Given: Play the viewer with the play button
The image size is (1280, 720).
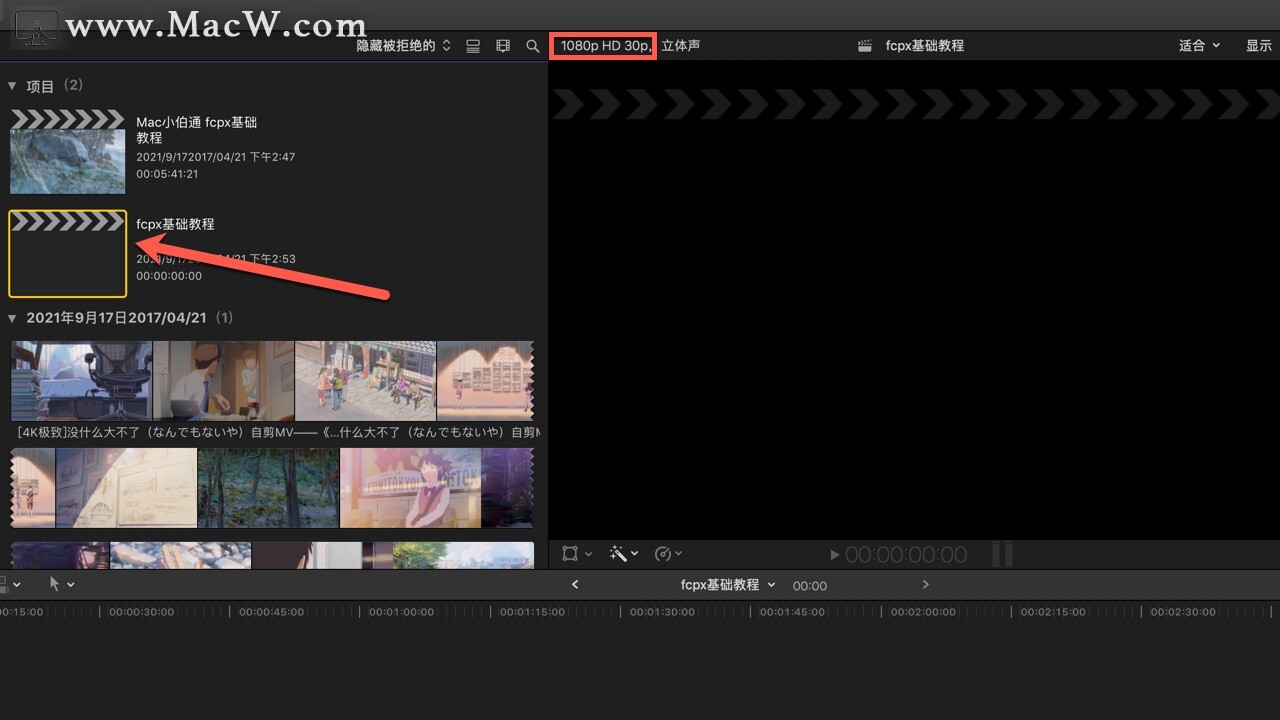Looking at the screenshot, I should click(835, 554).
